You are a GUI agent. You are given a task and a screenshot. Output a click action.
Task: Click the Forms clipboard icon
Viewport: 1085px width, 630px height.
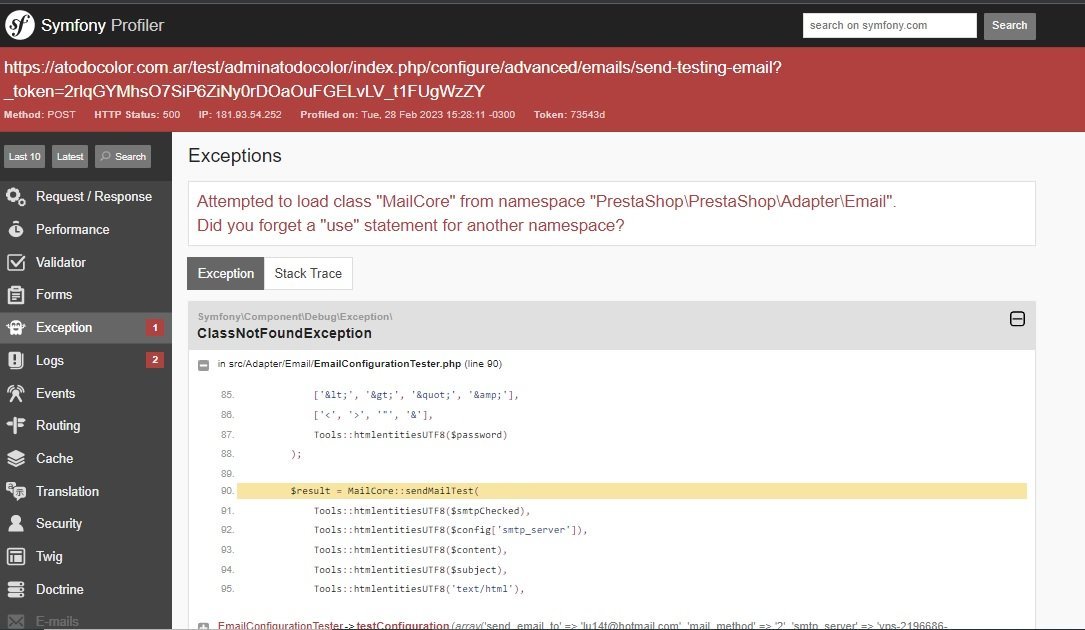[16, 295]
